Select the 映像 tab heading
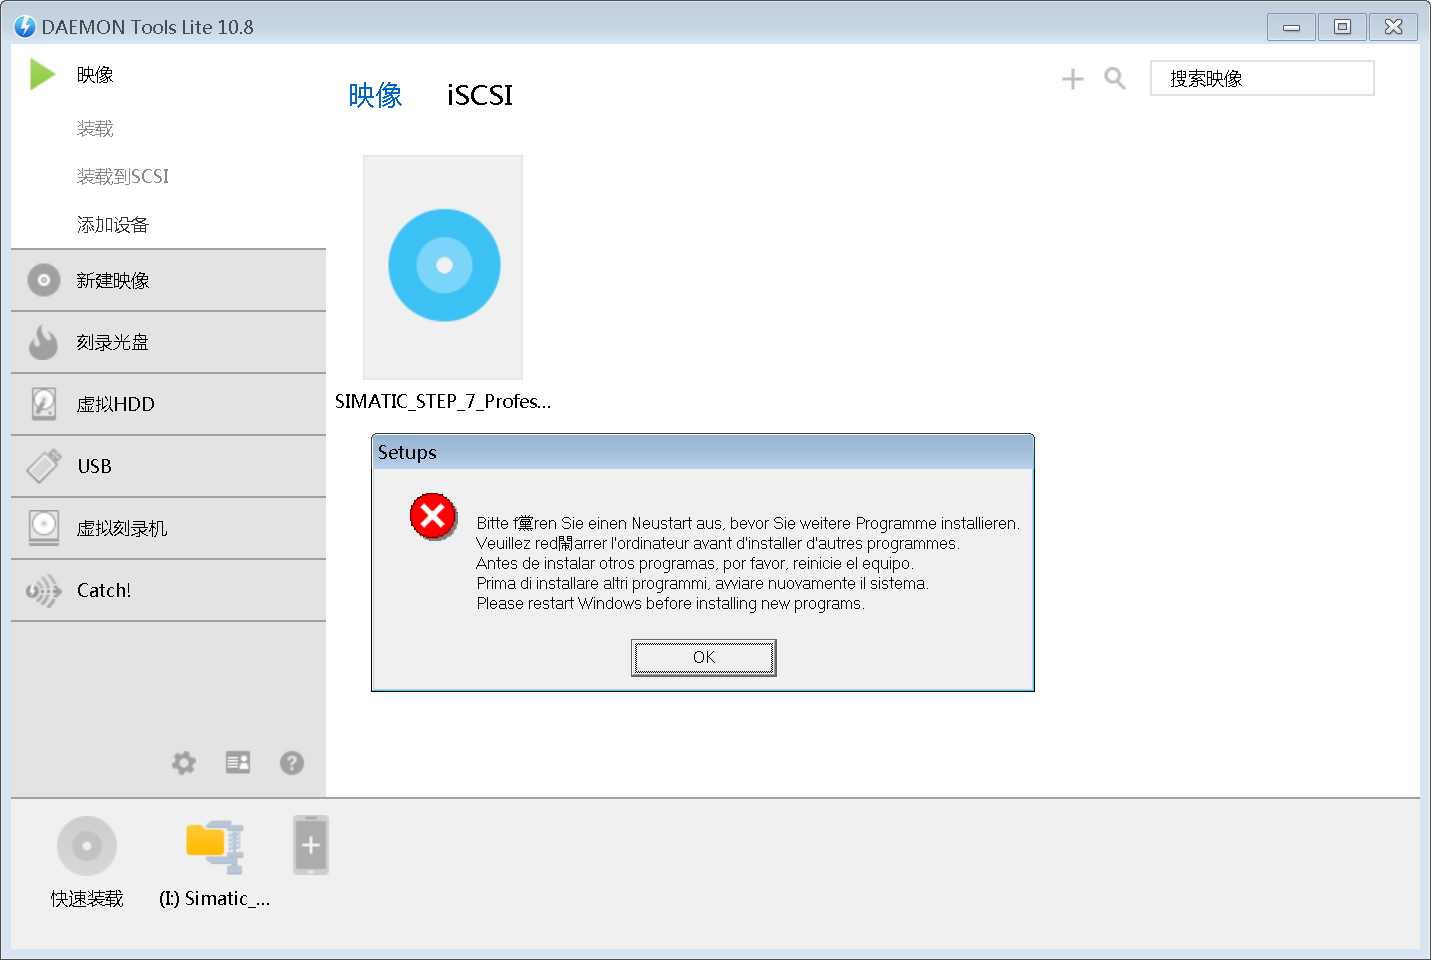 (375, 95)
